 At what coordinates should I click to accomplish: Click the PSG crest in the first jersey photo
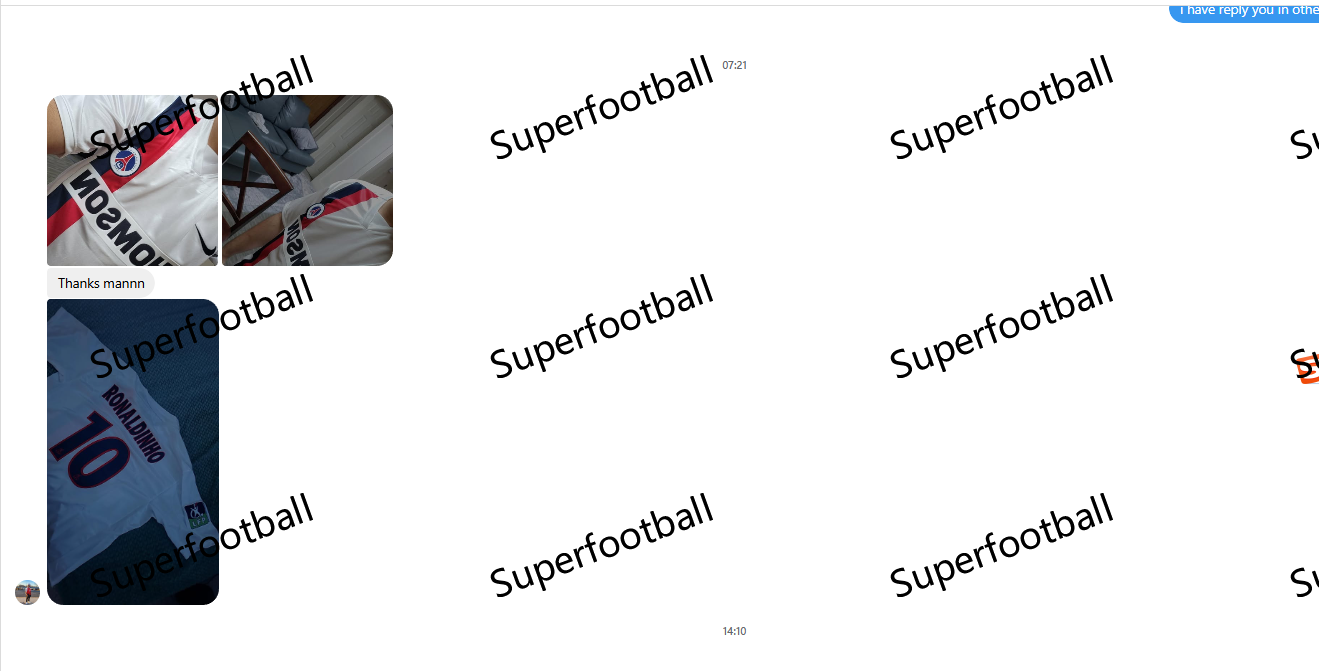tap(125, 159)
